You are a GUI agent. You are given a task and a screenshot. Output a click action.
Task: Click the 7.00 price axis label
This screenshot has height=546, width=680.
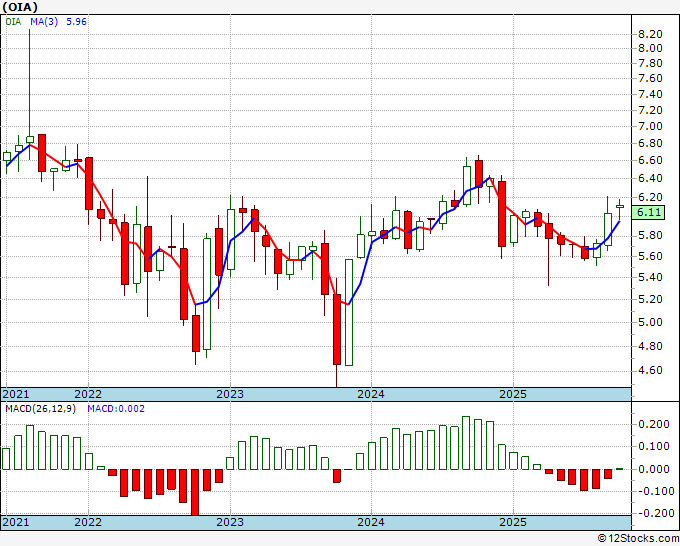pyautogui.click(x=650, y=126)
